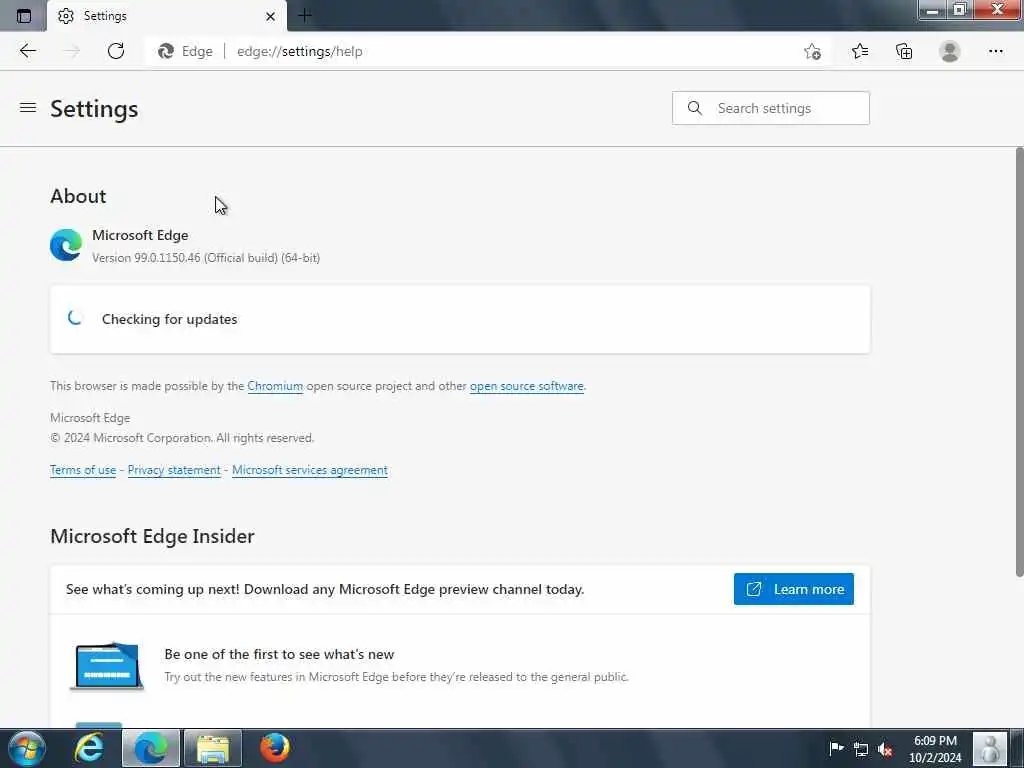
Task: Click the laptop illustration for Insider features
Action: coord(107,665)
